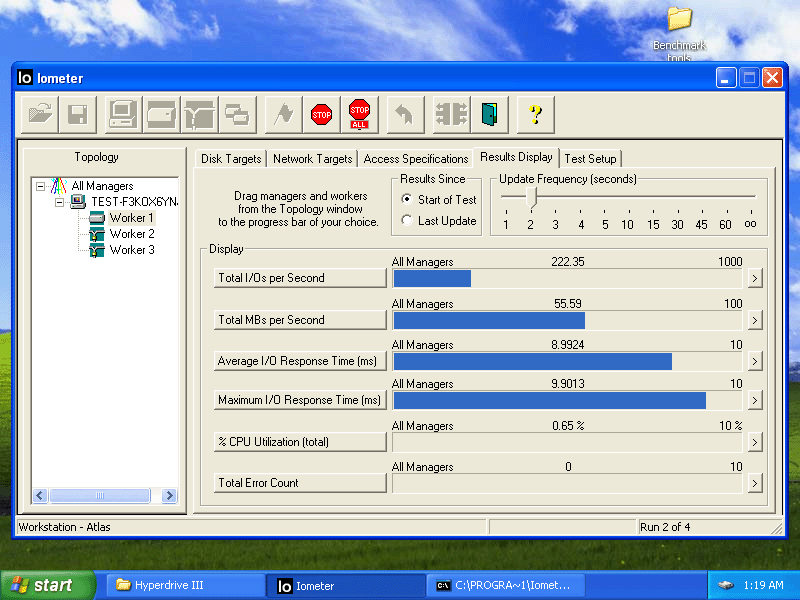800x600 pixels.
Task: Select the Results Display tab
Action: [516, 157]
